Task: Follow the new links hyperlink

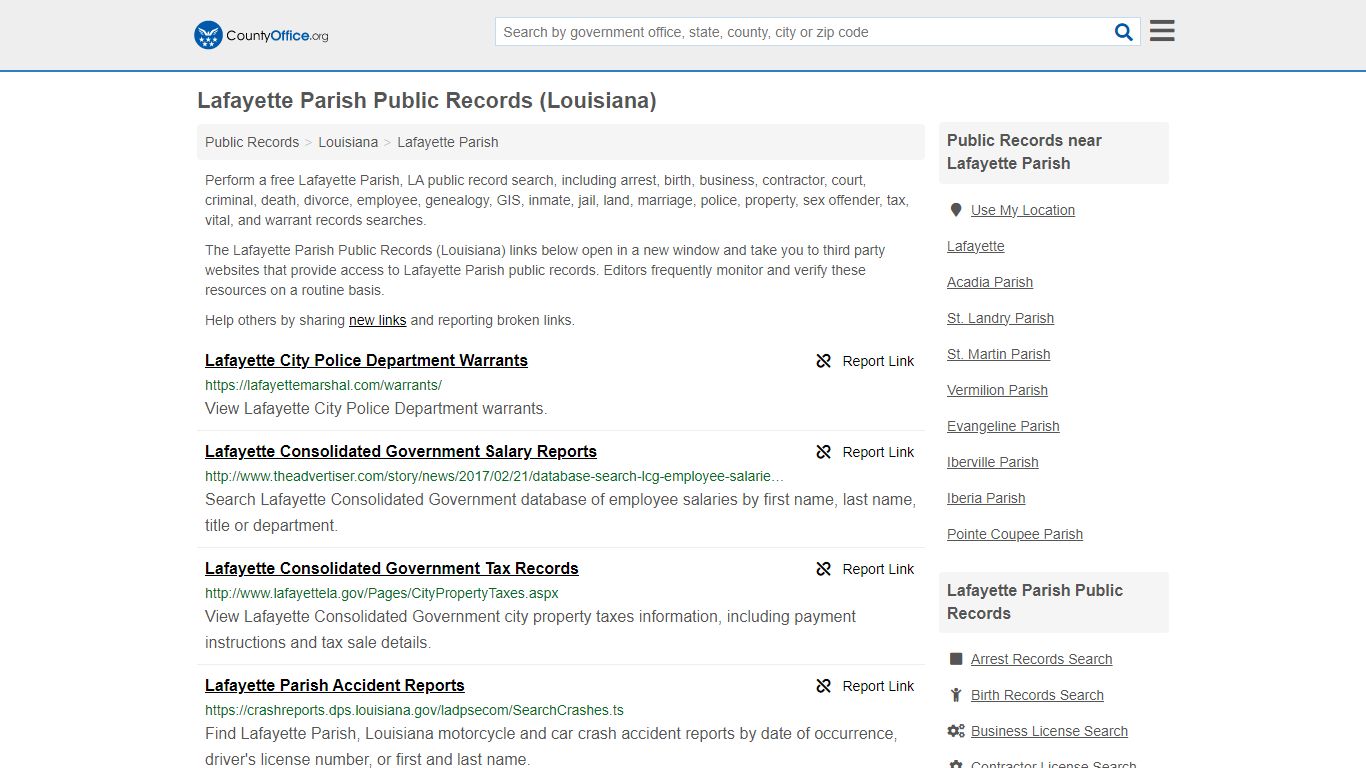Action: [x=377, y=320]
